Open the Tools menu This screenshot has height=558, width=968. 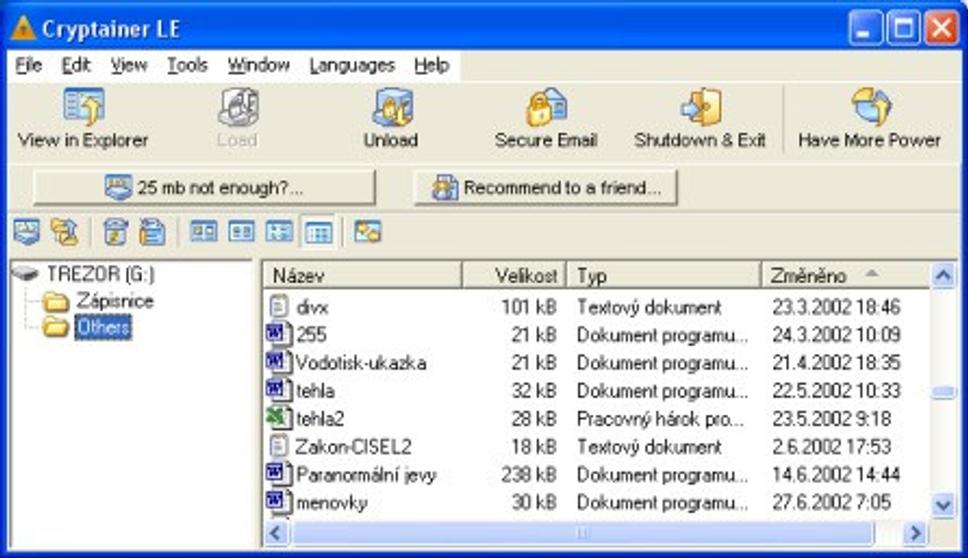click(187, 65)
